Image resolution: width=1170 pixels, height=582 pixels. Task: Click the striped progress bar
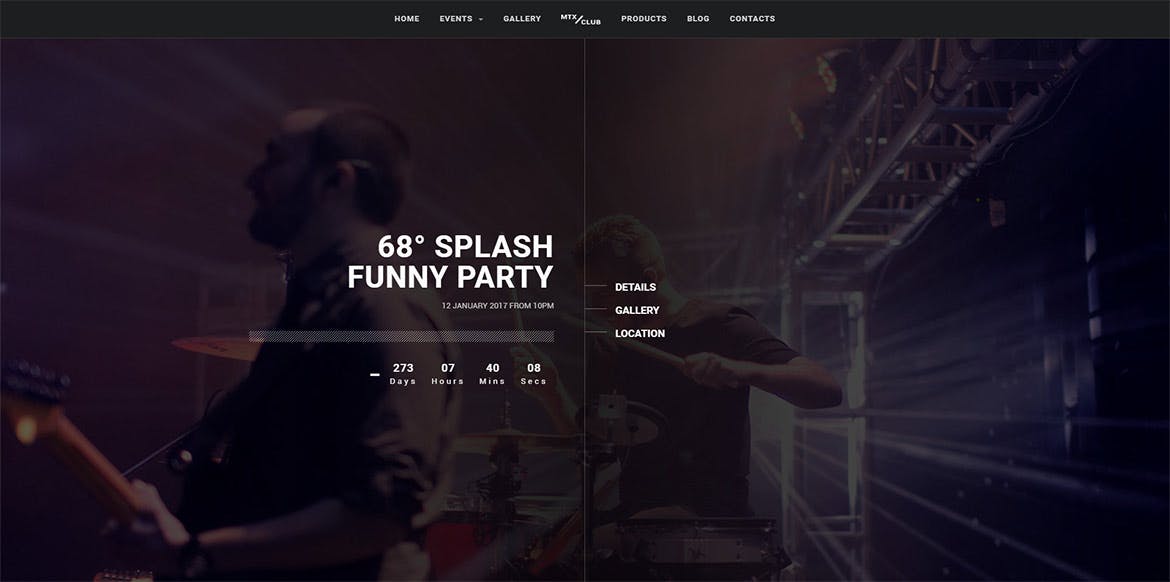(x=401, y=337)
